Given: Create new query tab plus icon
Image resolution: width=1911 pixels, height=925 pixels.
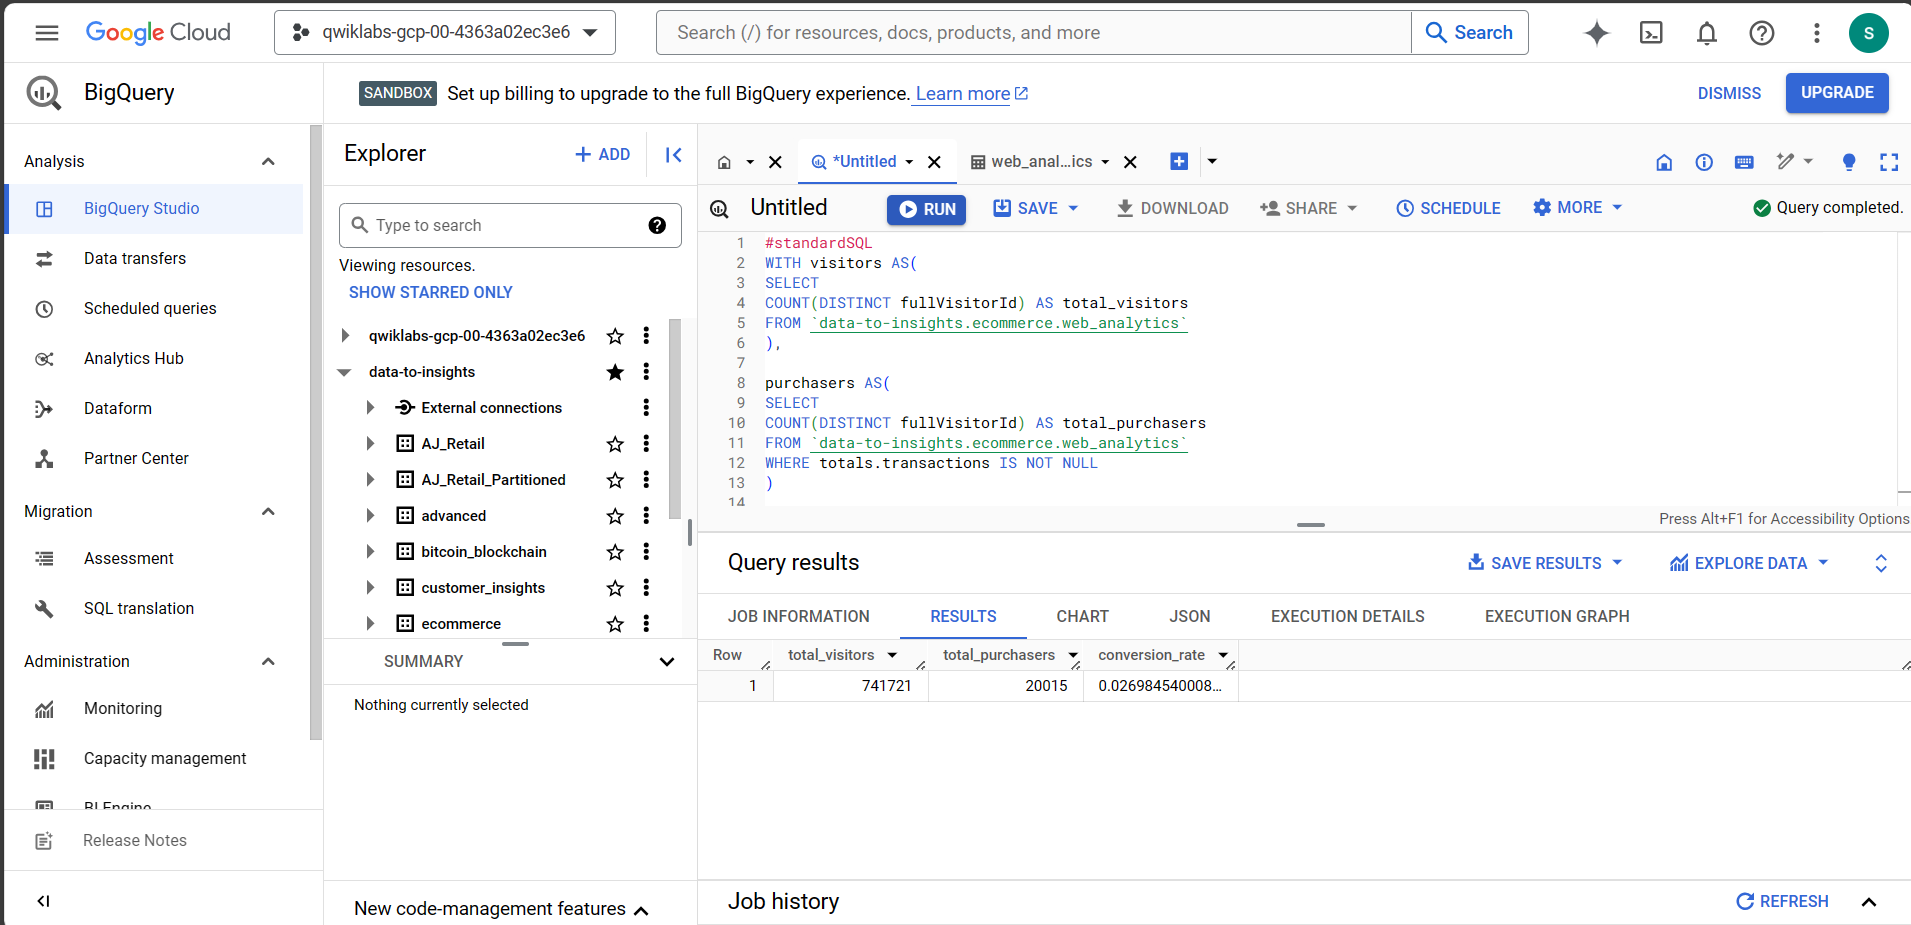Looking at the screenshot, I should pos(1179,161).
